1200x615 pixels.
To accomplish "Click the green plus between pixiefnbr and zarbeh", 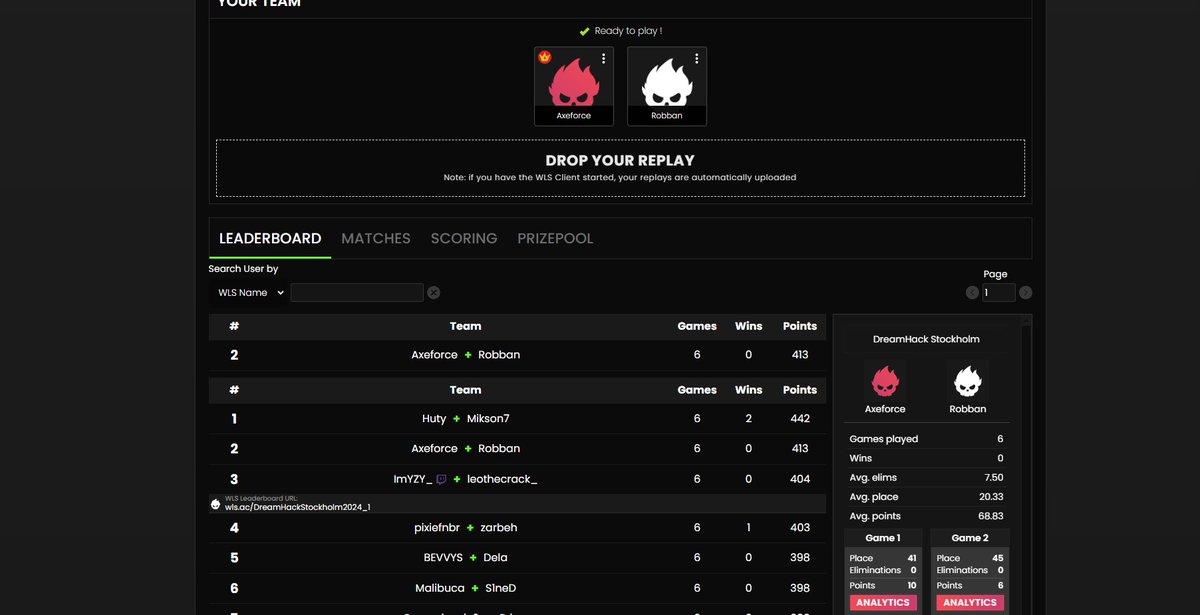I will [x=470, y=528].
